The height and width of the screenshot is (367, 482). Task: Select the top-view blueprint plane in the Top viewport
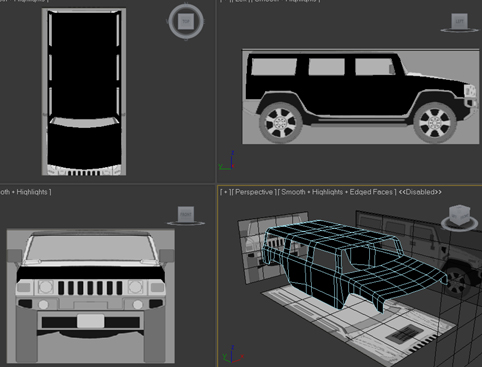(x=84, y=92)
